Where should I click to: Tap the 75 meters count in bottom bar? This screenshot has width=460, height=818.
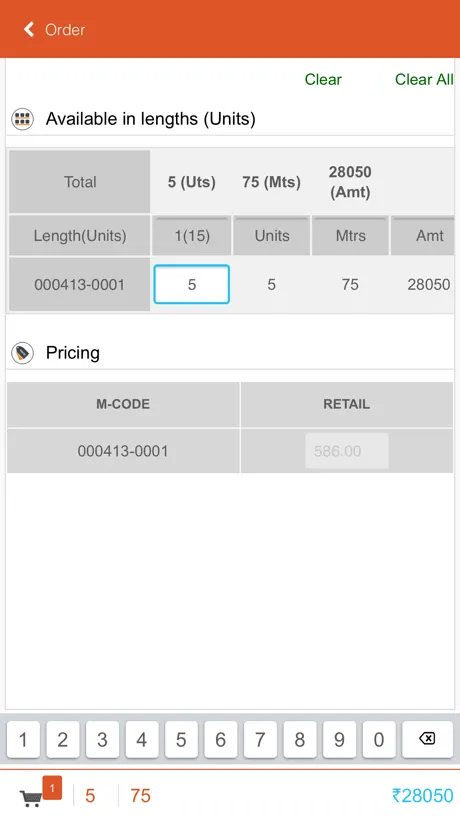click(140, 796)
